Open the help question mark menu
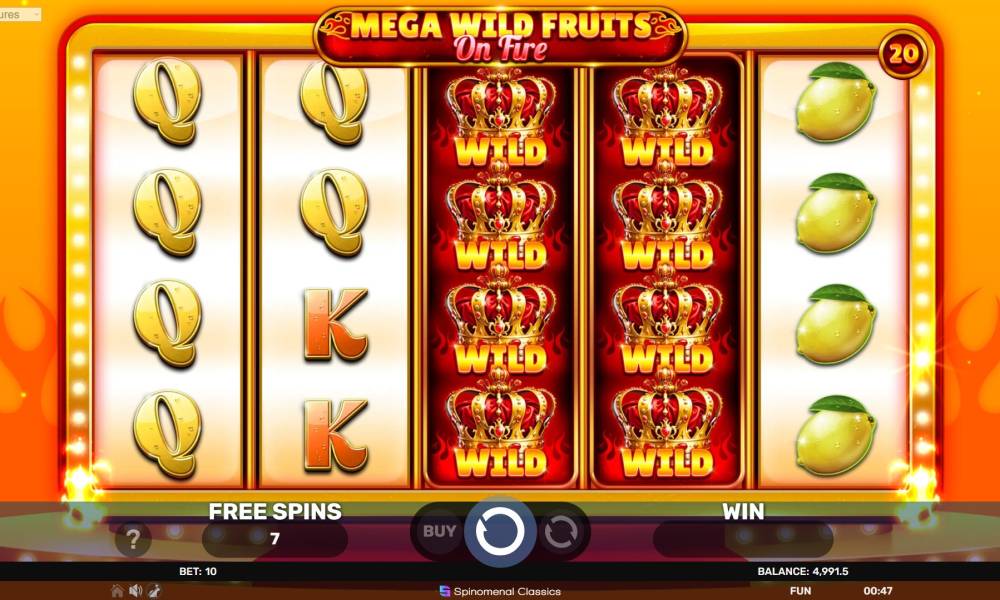 point(133,539)
